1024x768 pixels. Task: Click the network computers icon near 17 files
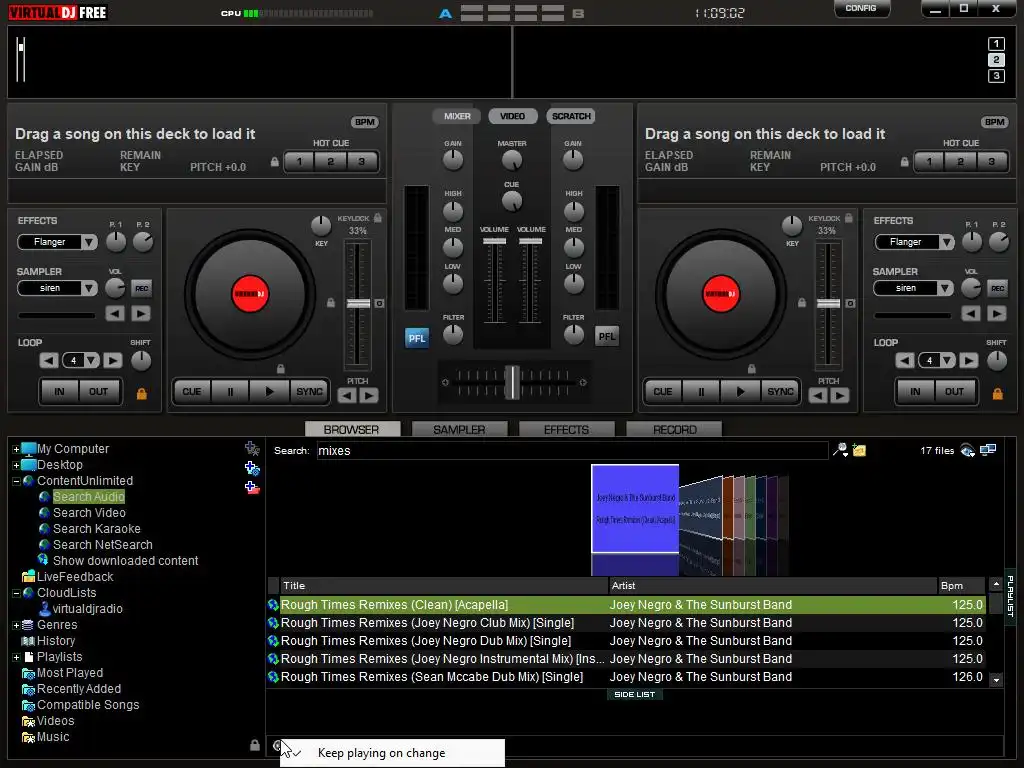tap(988, 450)
